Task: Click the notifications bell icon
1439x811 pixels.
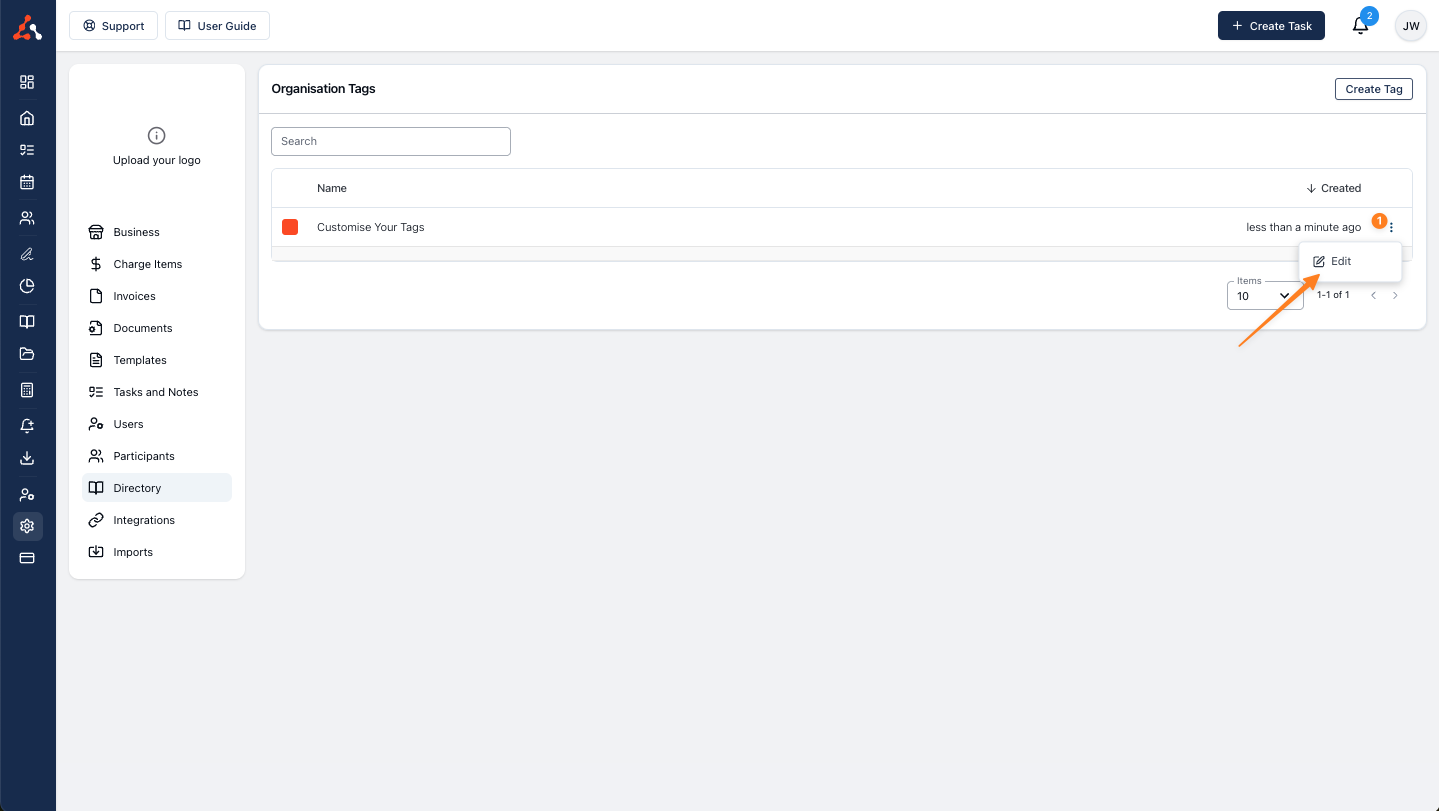Action: pos(1360,26)
